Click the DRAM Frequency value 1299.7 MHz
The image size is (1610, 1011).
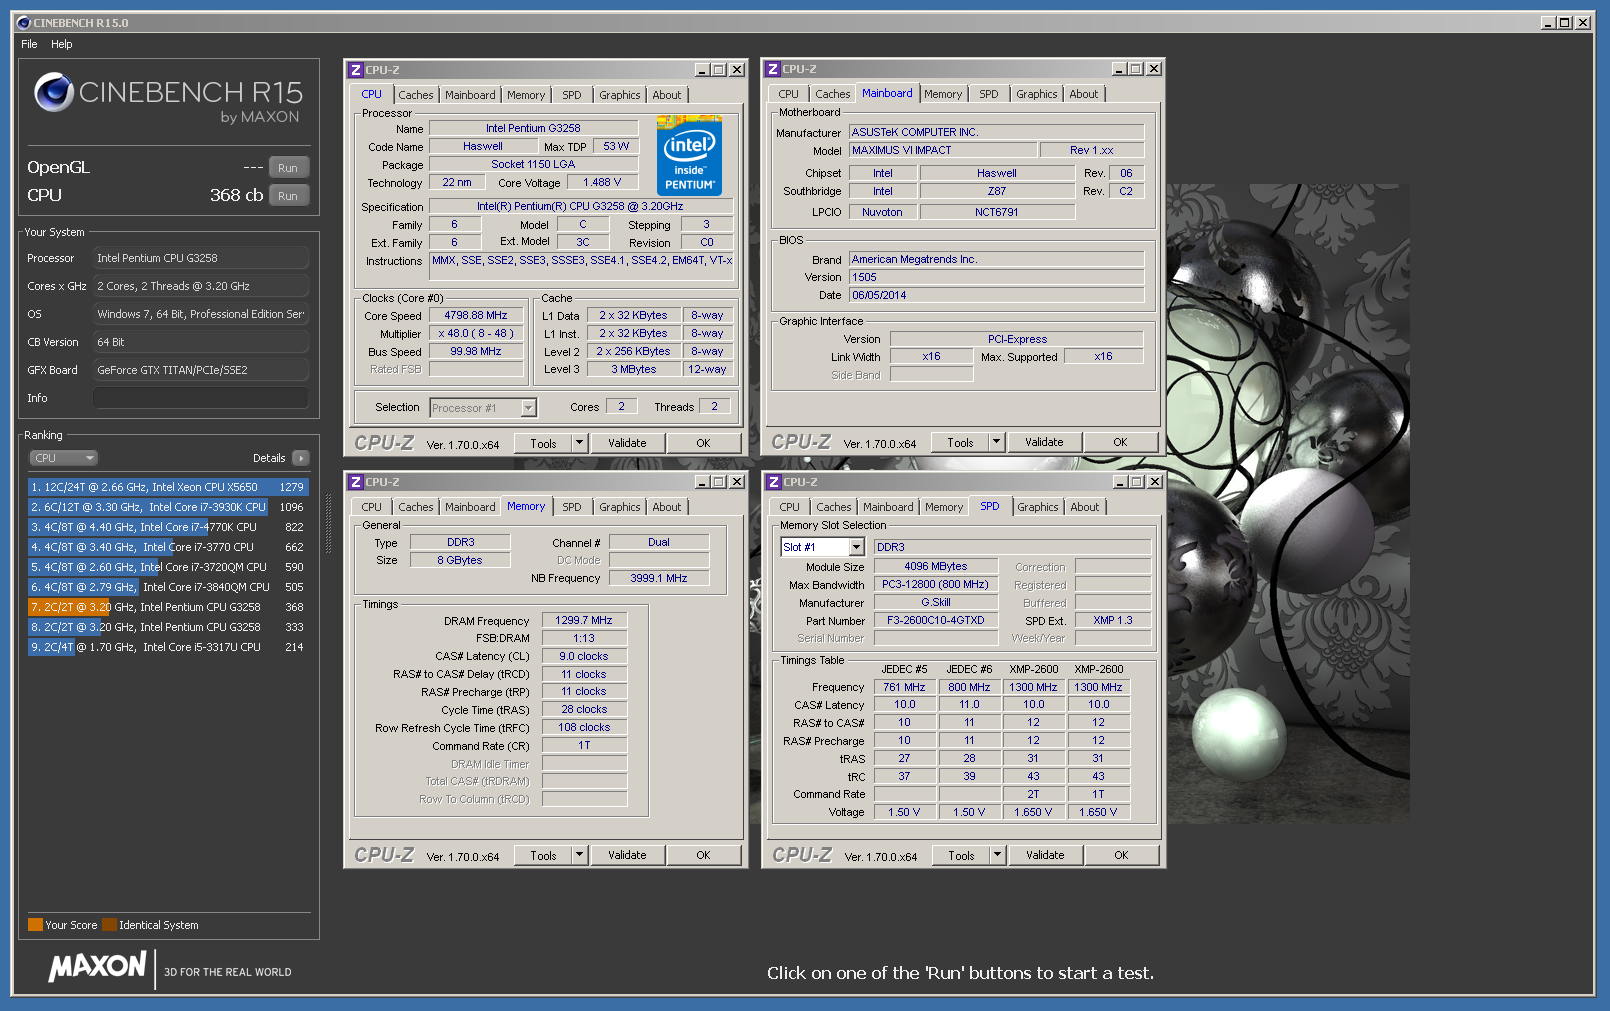[x=584, y=620]
